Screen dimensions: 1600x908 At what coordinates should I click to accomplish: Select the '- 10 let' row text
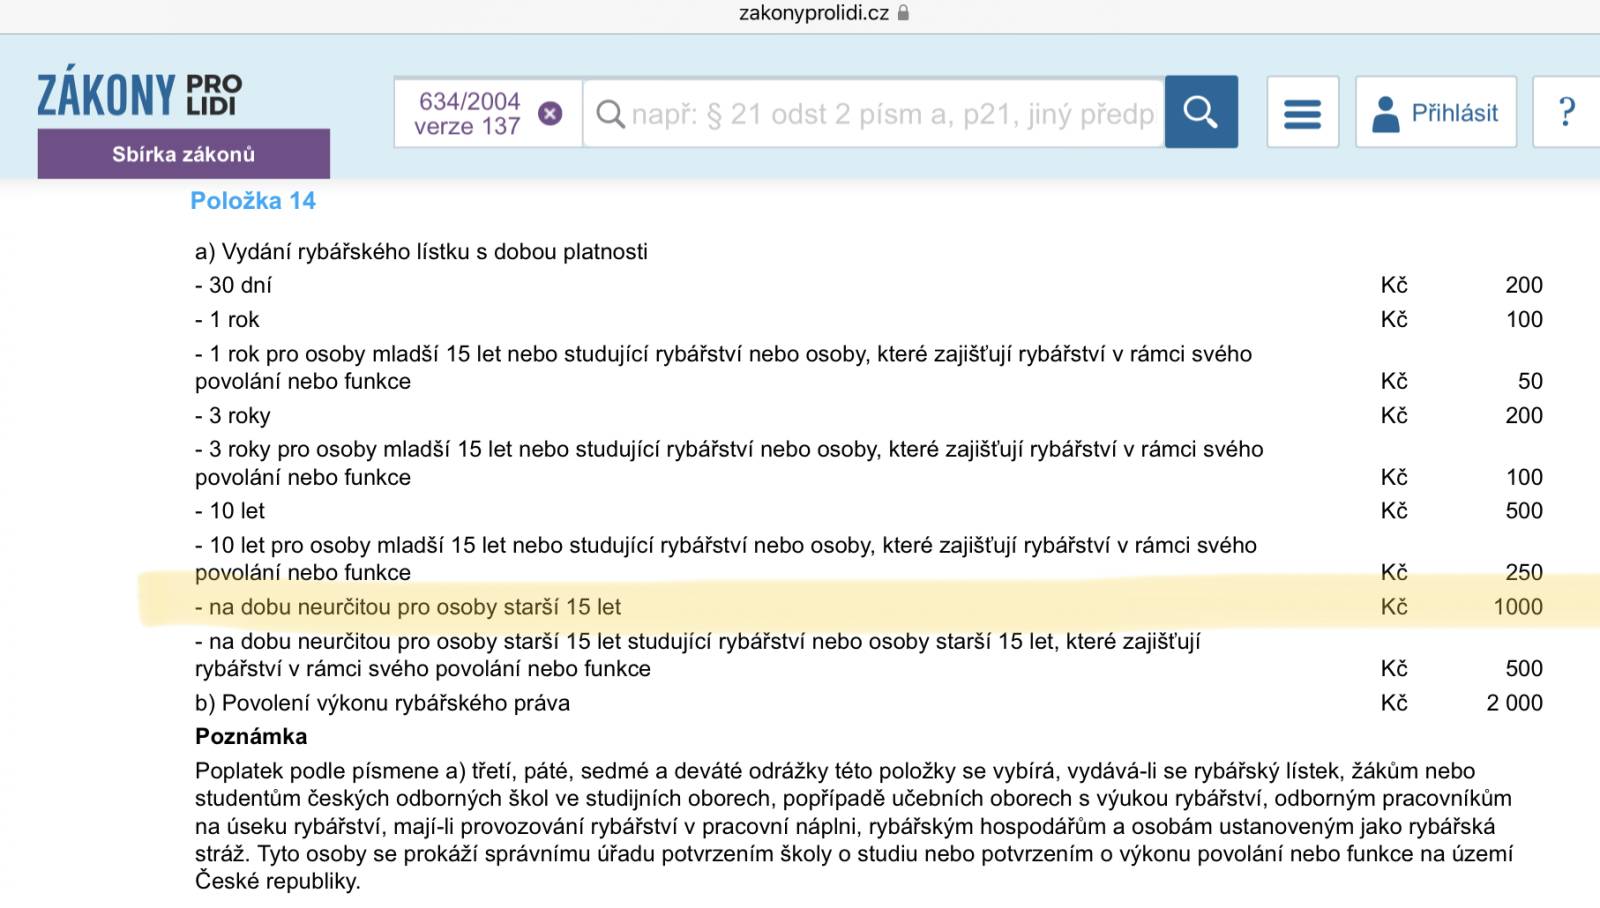click(x=230, y=511)
